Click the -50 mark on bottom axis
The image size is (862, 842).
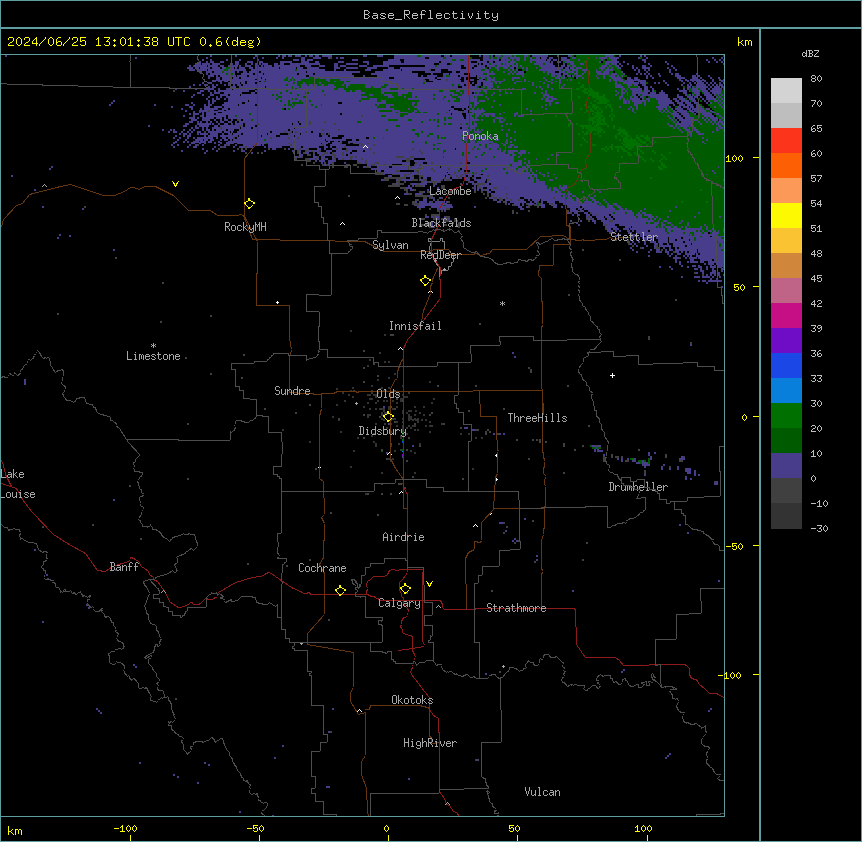point(255,828)
